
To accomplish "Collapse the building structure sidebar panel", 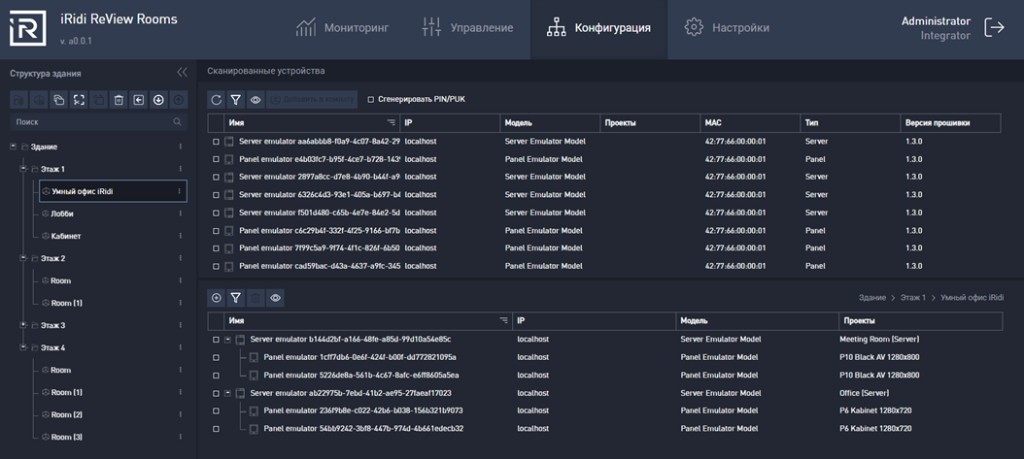I will point(182,72).
